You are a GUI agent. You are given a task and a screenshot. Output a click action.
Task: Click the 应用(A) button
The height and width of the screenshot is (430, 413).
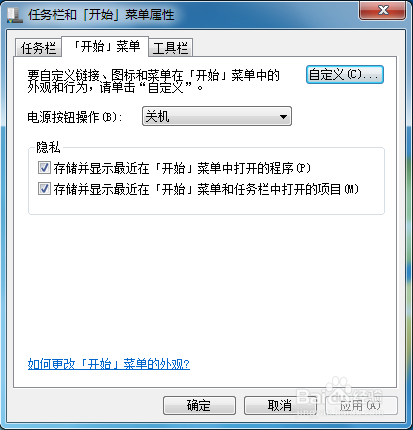coord(361,405)
